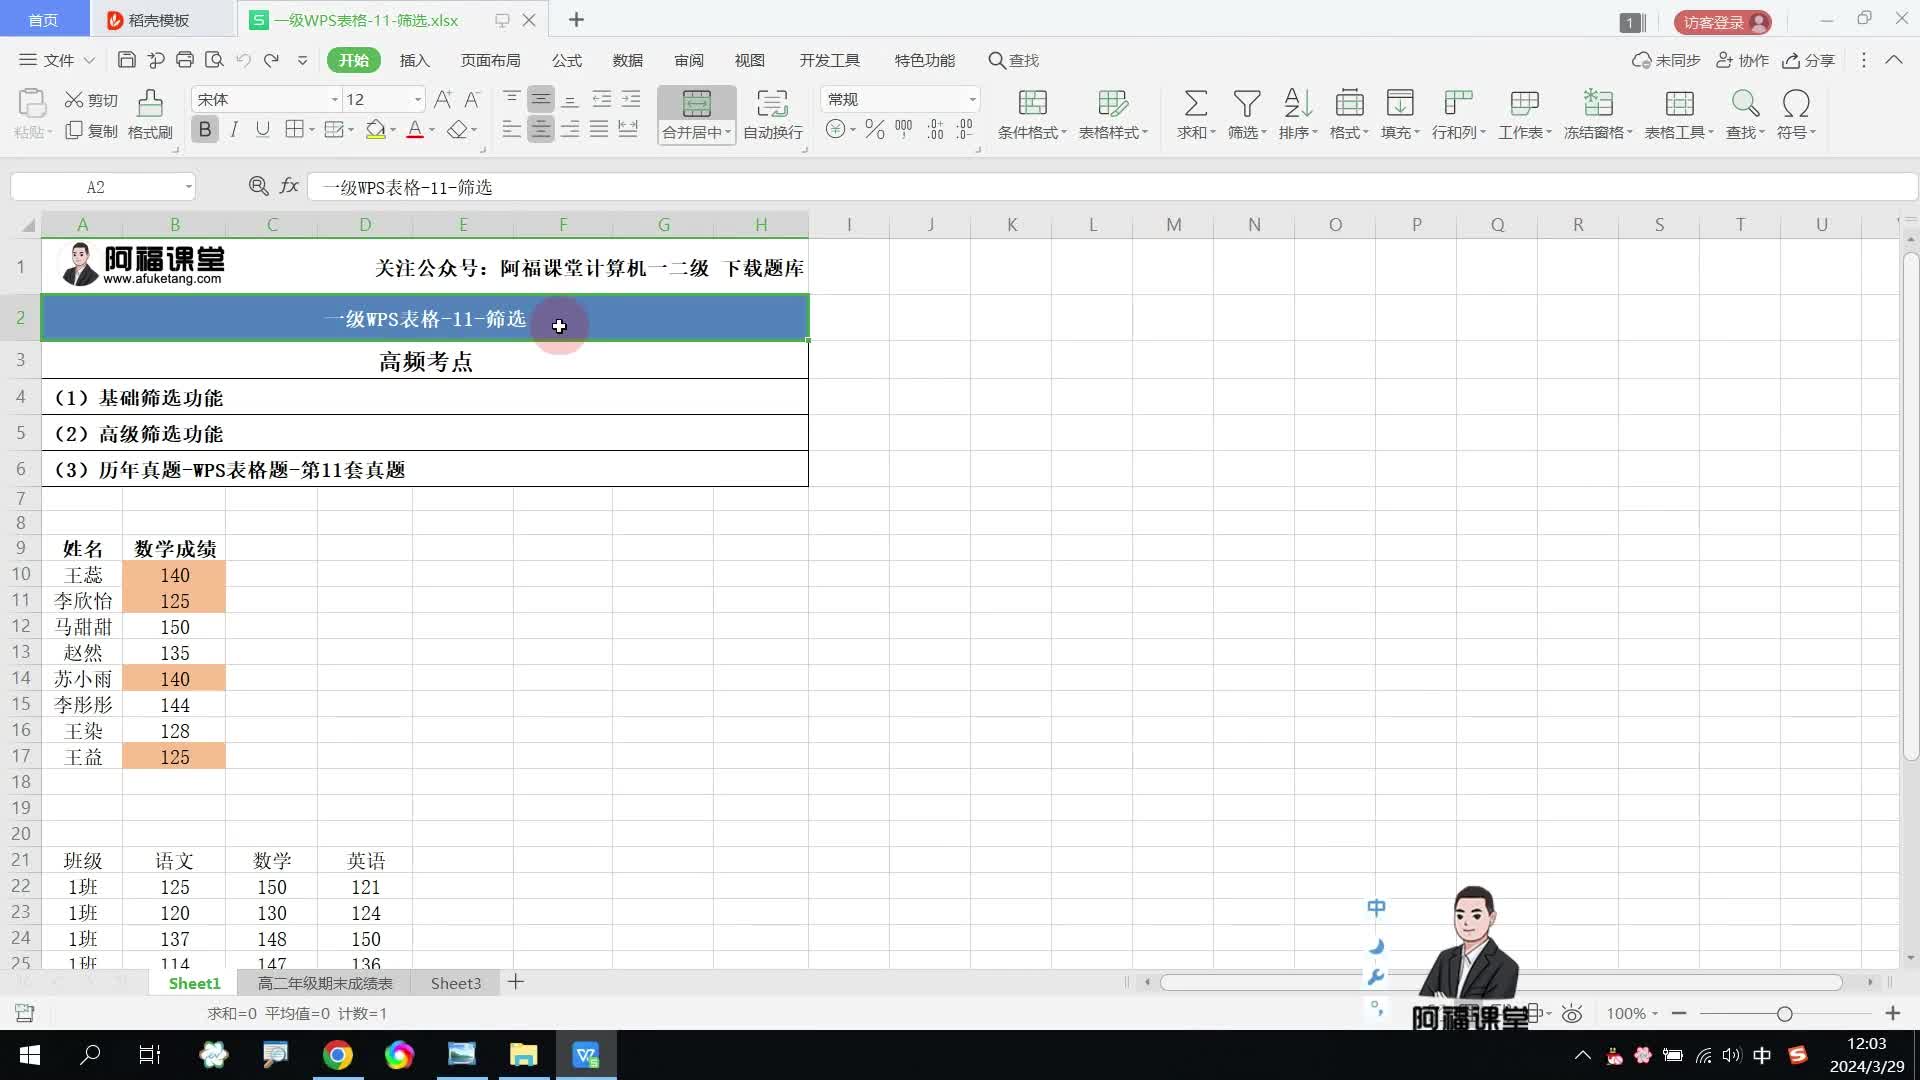The image size is (1920, 1080).
Task: Open the 插入 ribbon tab
Action: click(414, 60)
